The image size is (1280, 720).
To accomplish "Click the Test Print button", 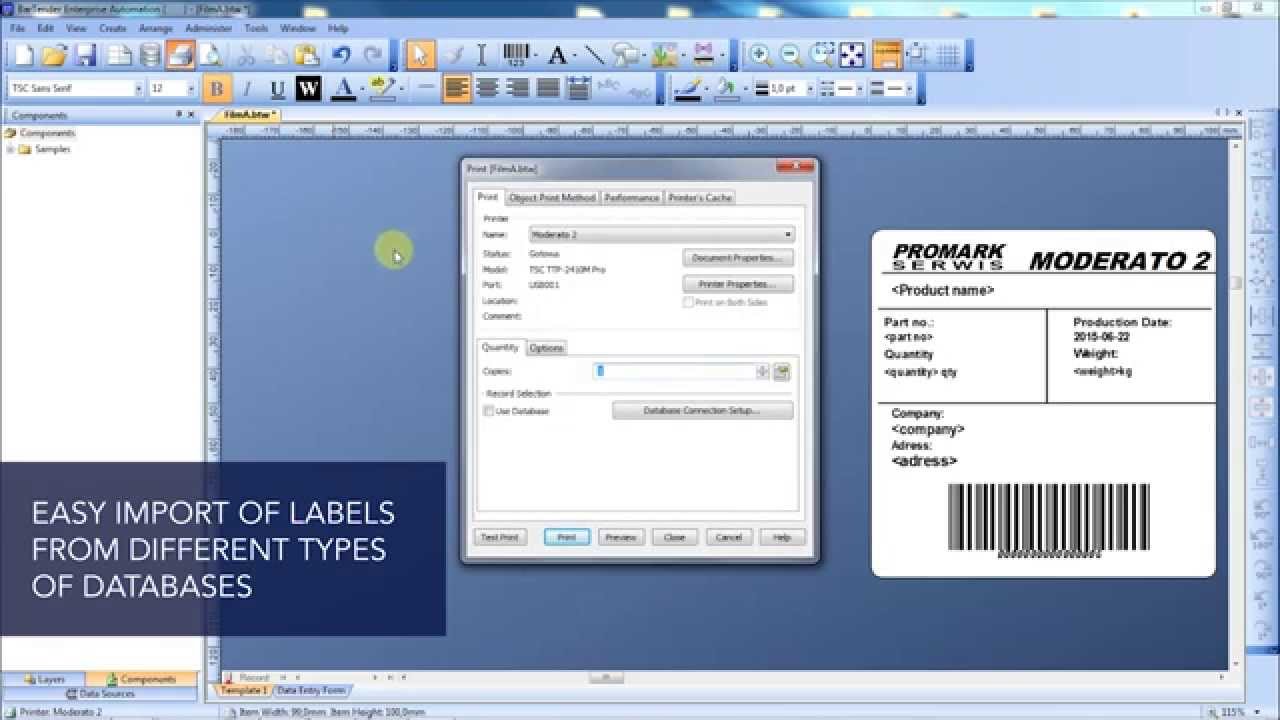I will [x=500, y=538].
